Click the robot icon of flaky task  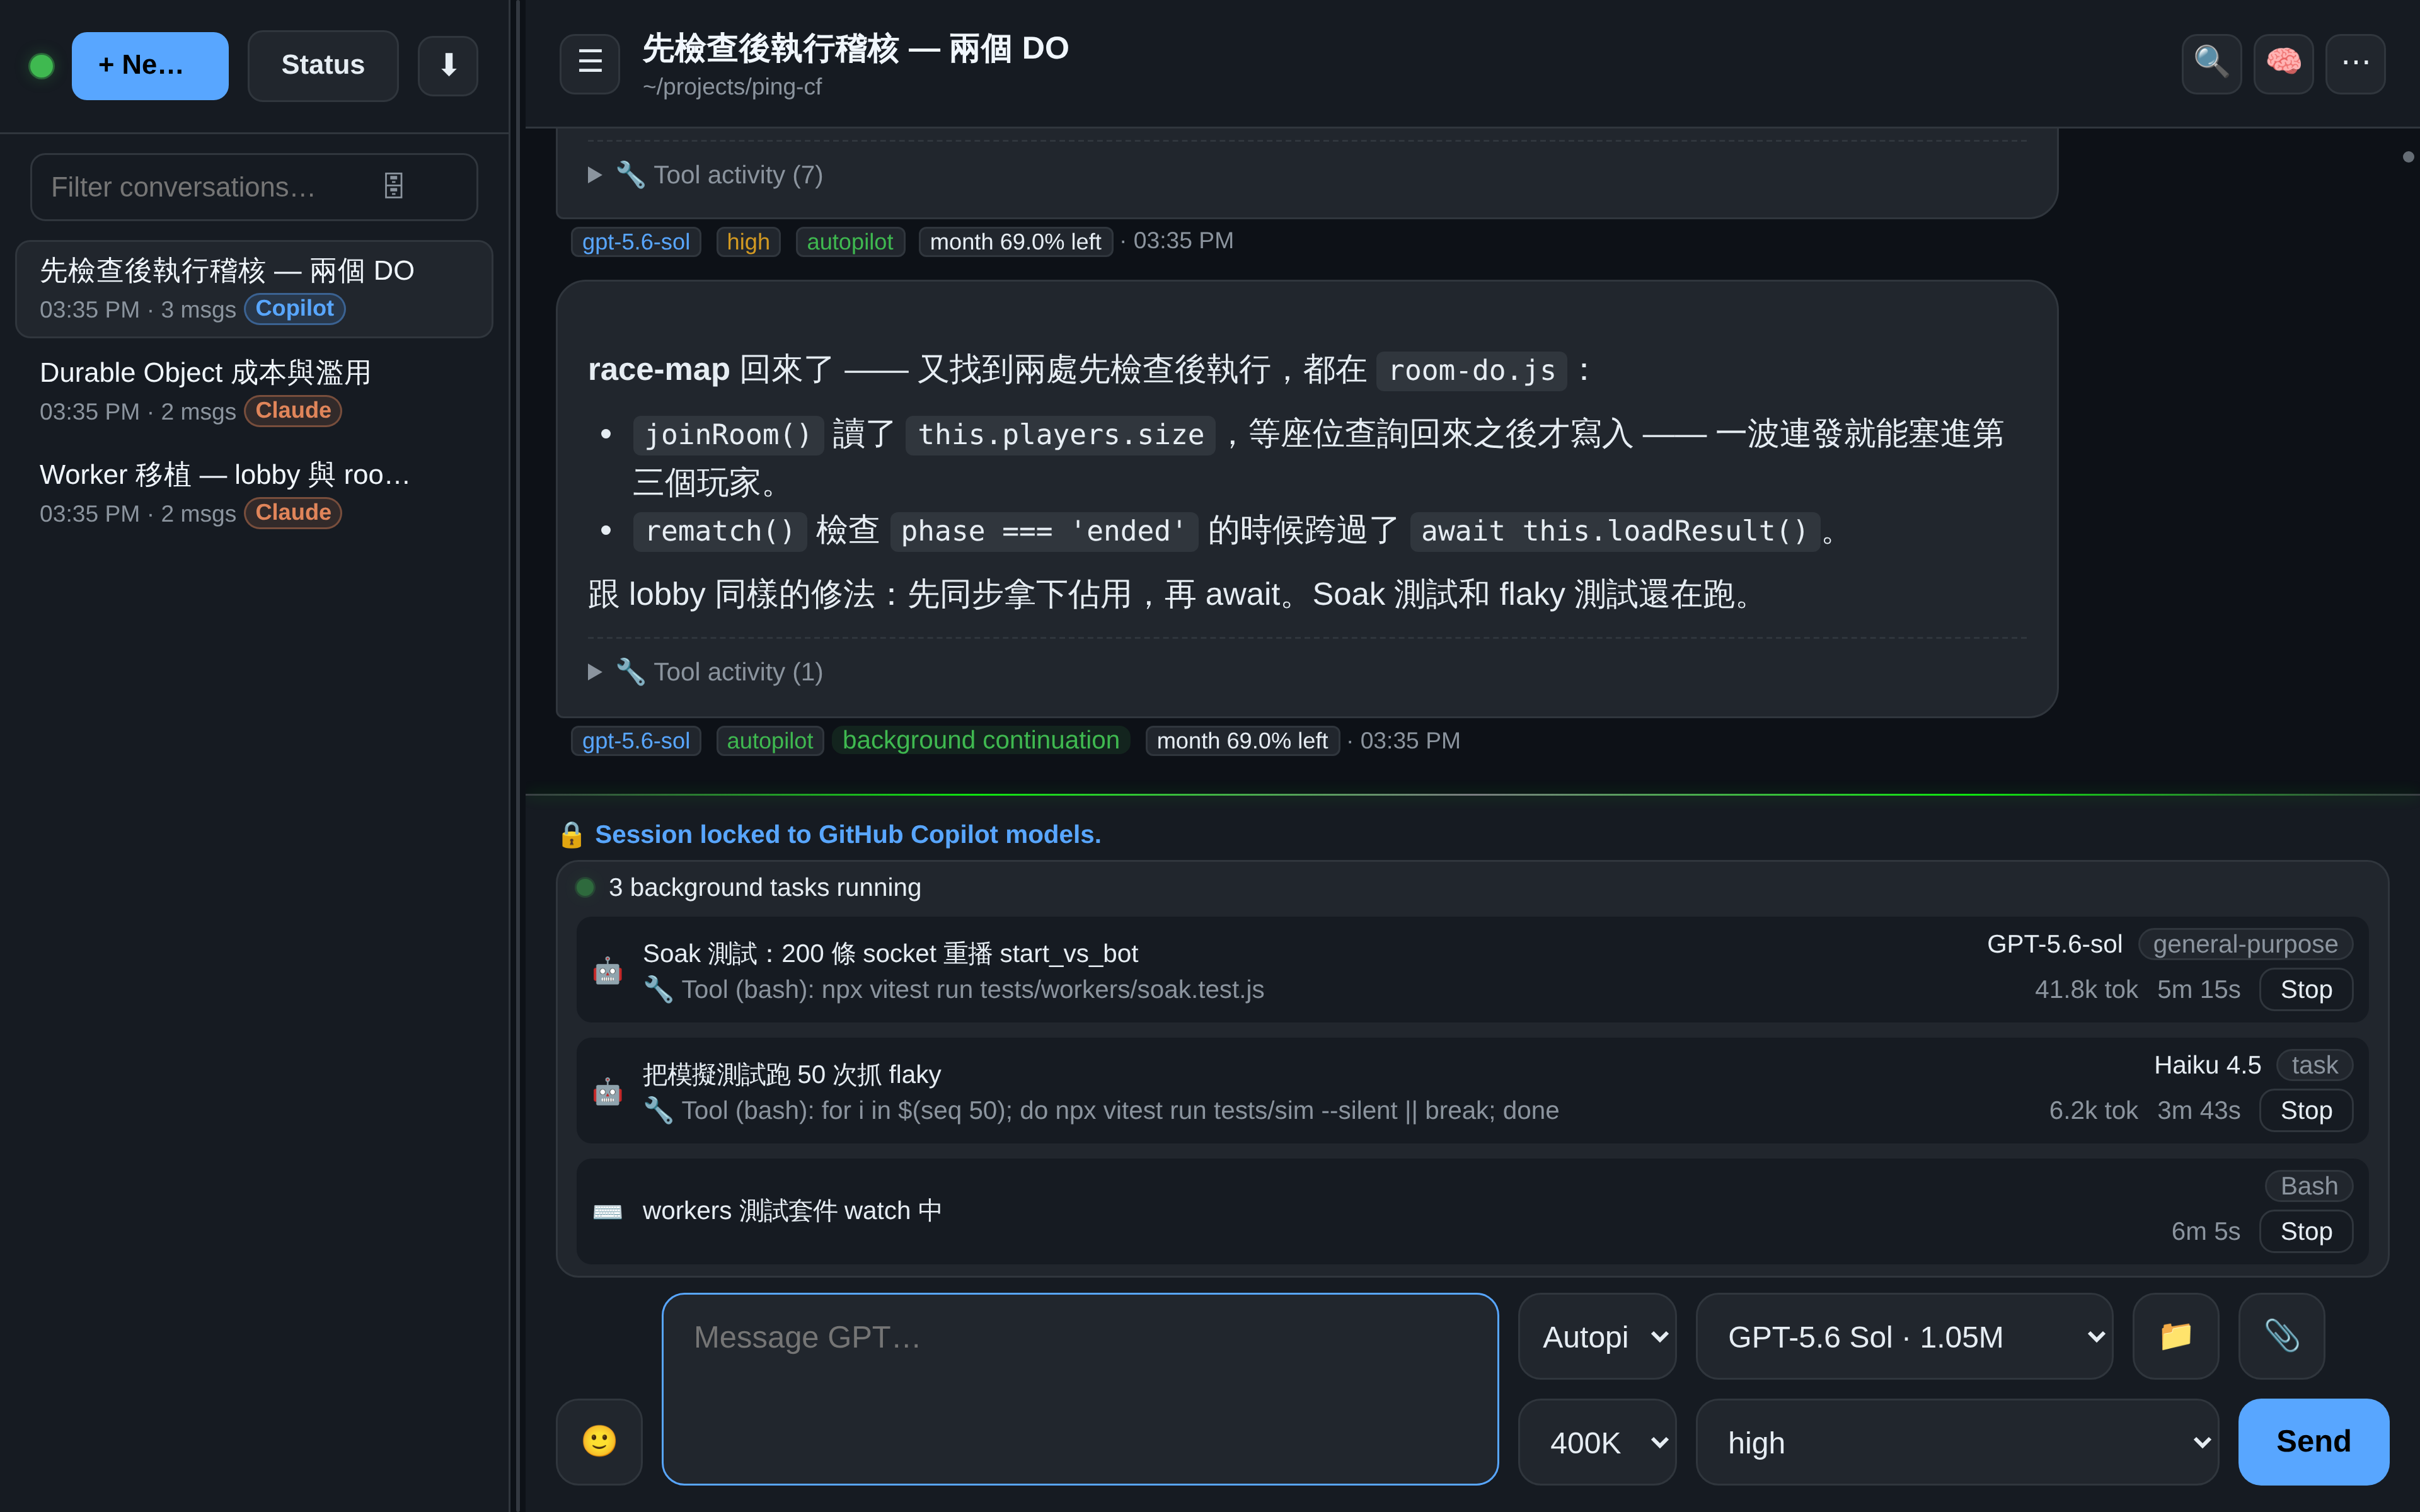607,1091
